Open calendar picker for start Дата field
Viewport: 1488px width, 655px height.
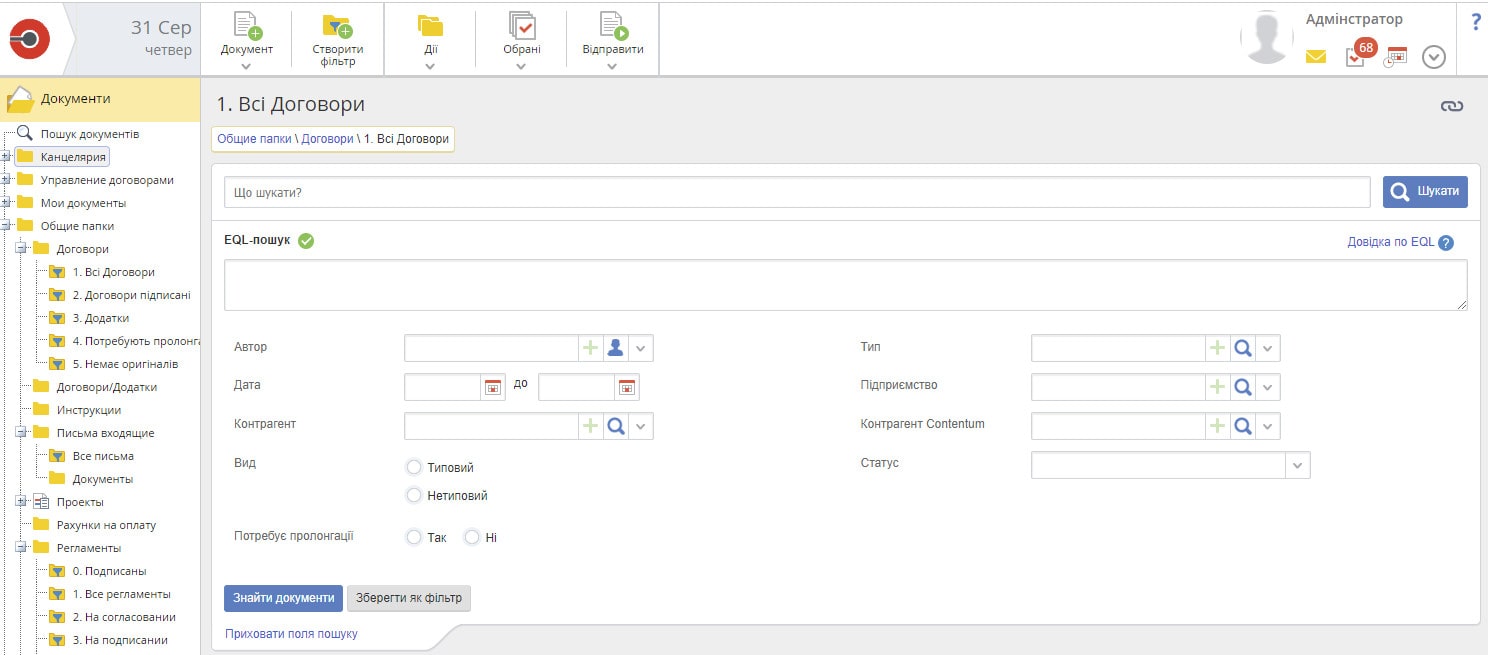[x=493, y=387]
